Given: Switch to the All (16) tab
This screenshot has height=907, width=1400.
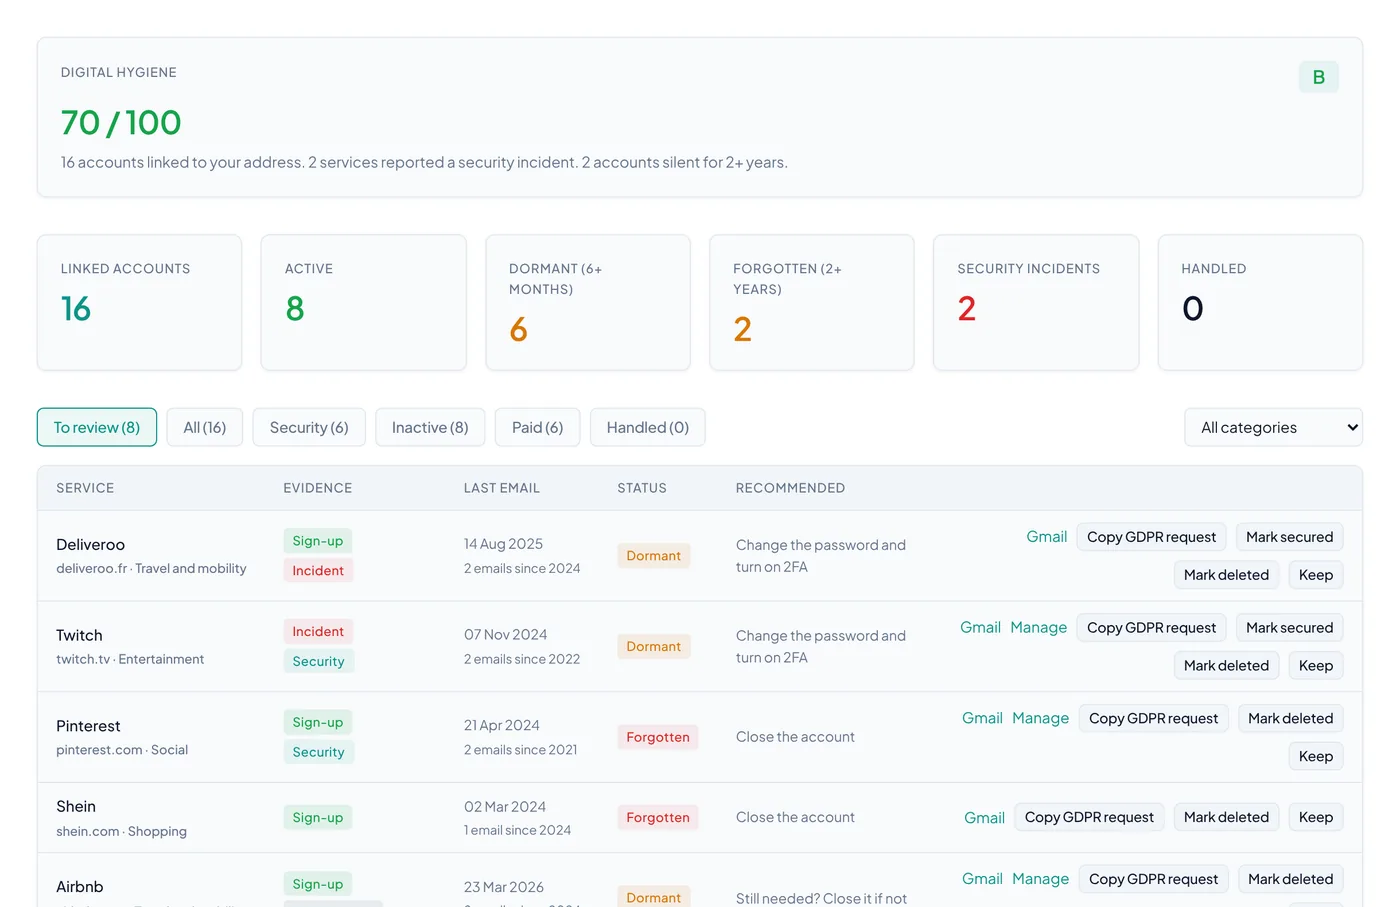Looking at the screenshot, I should pyautogui.click(x=205, y=427).
